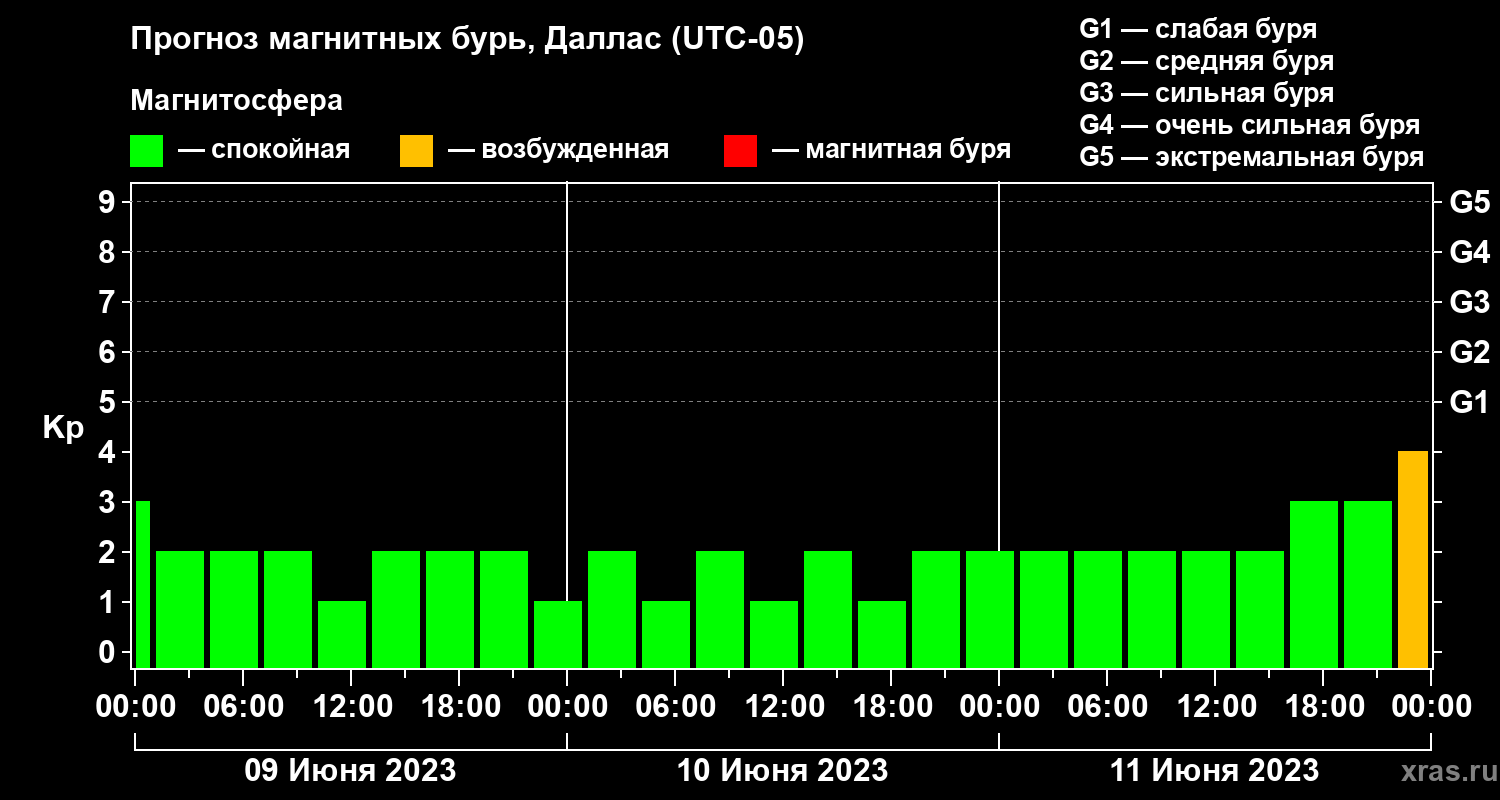Click the green Kp 3 bar beside the orange bar

(1368, 584)
